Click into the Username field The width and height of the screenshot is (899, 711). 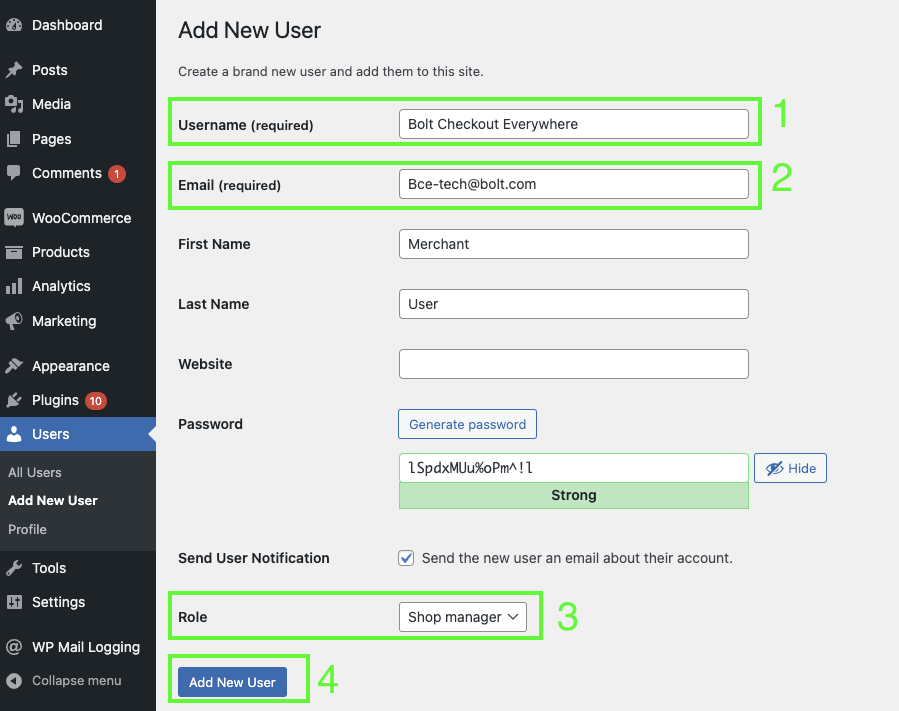coord(574,124)
